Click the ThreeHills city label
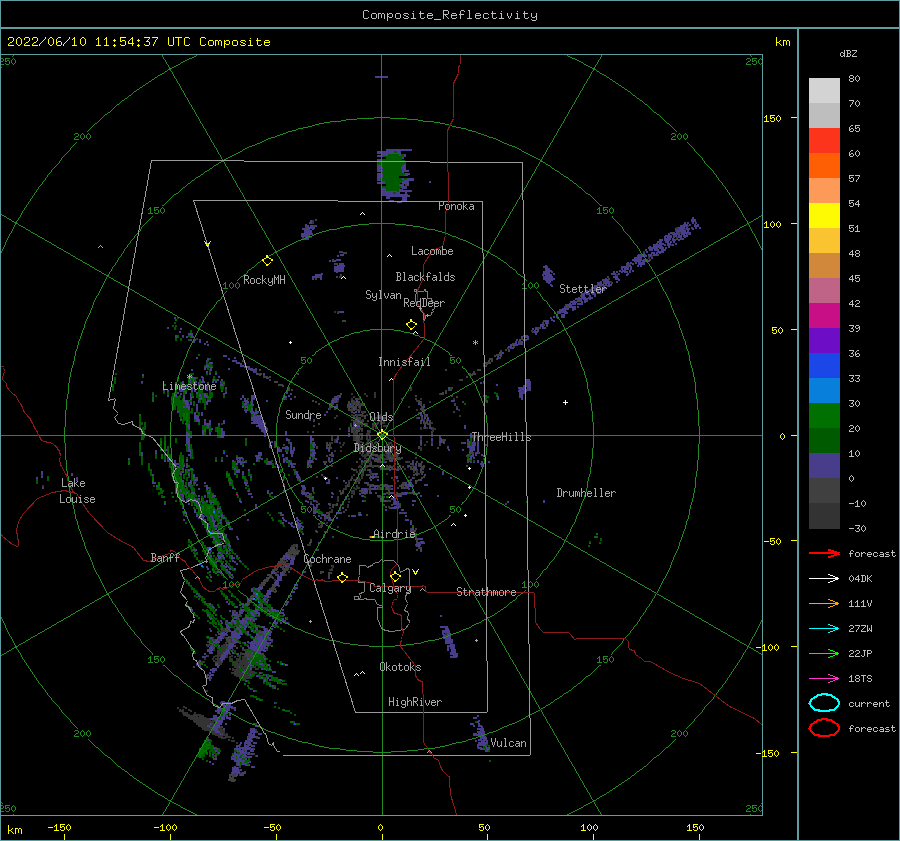Screen dimensions: 900x841 click(501, 437)
